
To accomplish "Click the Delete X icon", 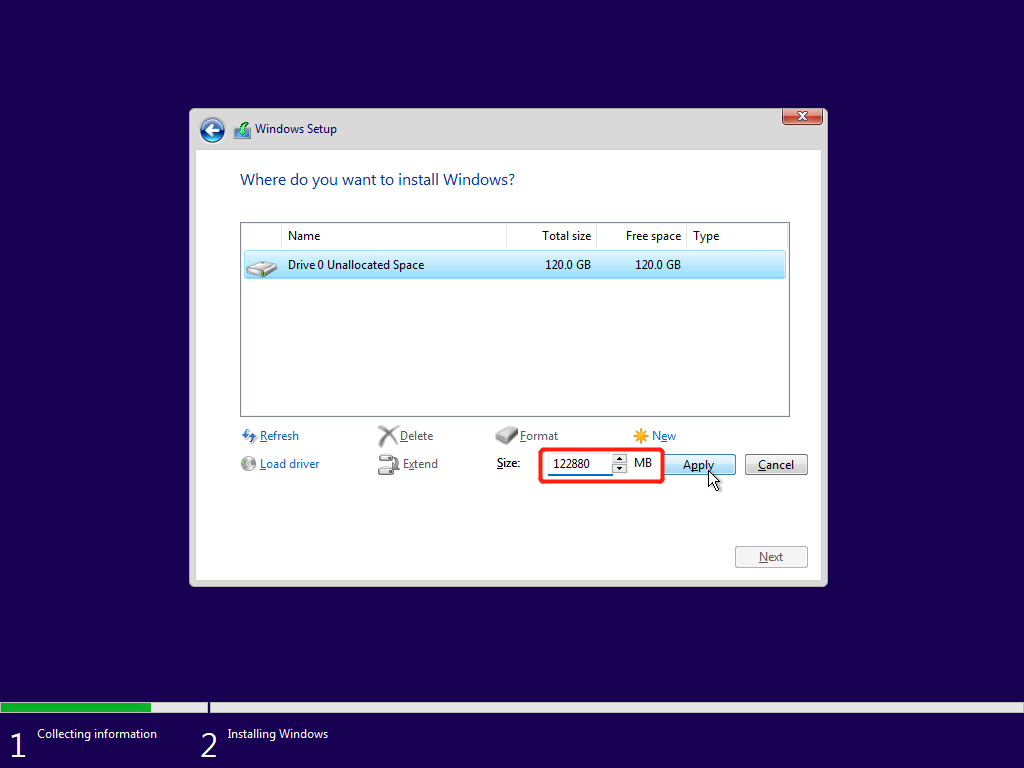I will (387, 436).
